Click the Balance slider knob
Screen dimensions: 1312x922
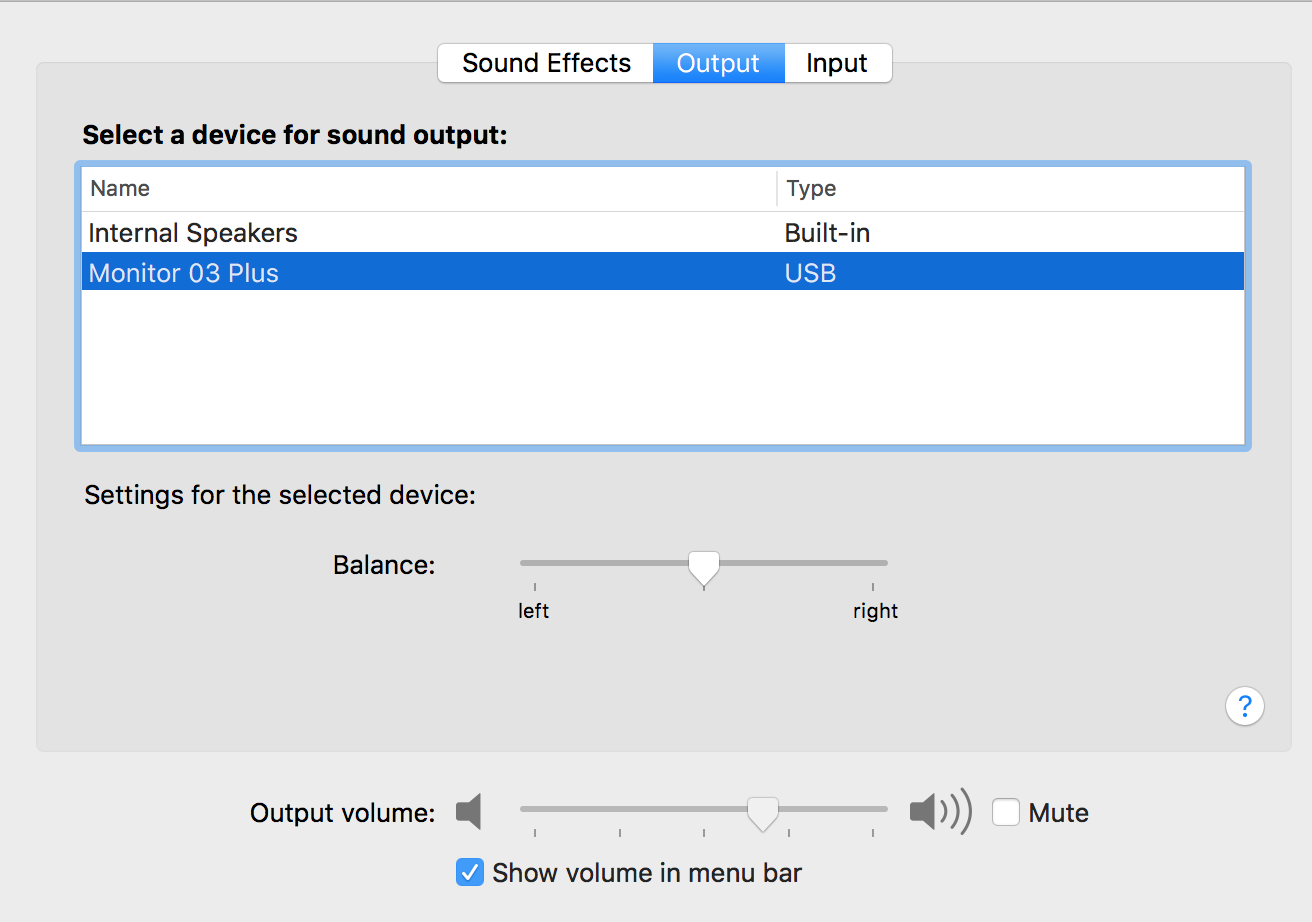pos(704,567)
